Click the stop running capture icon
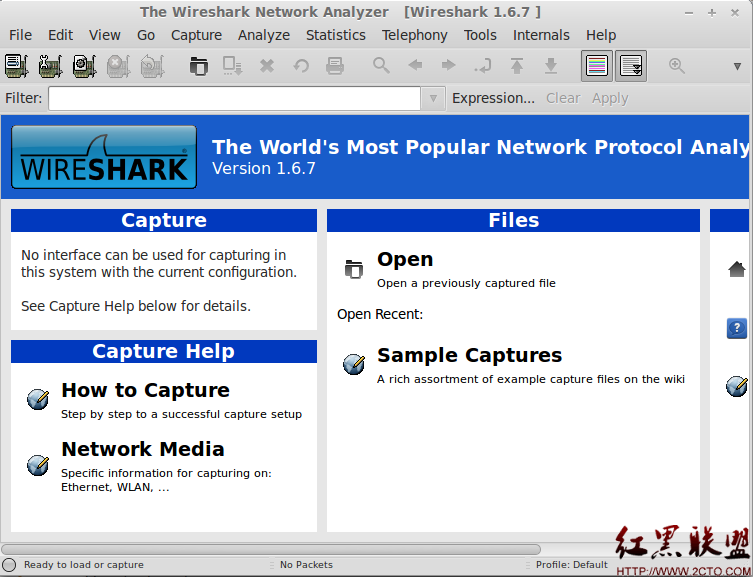Image resolution: width=753 pixels, height=577 pixels. [118, 66]
